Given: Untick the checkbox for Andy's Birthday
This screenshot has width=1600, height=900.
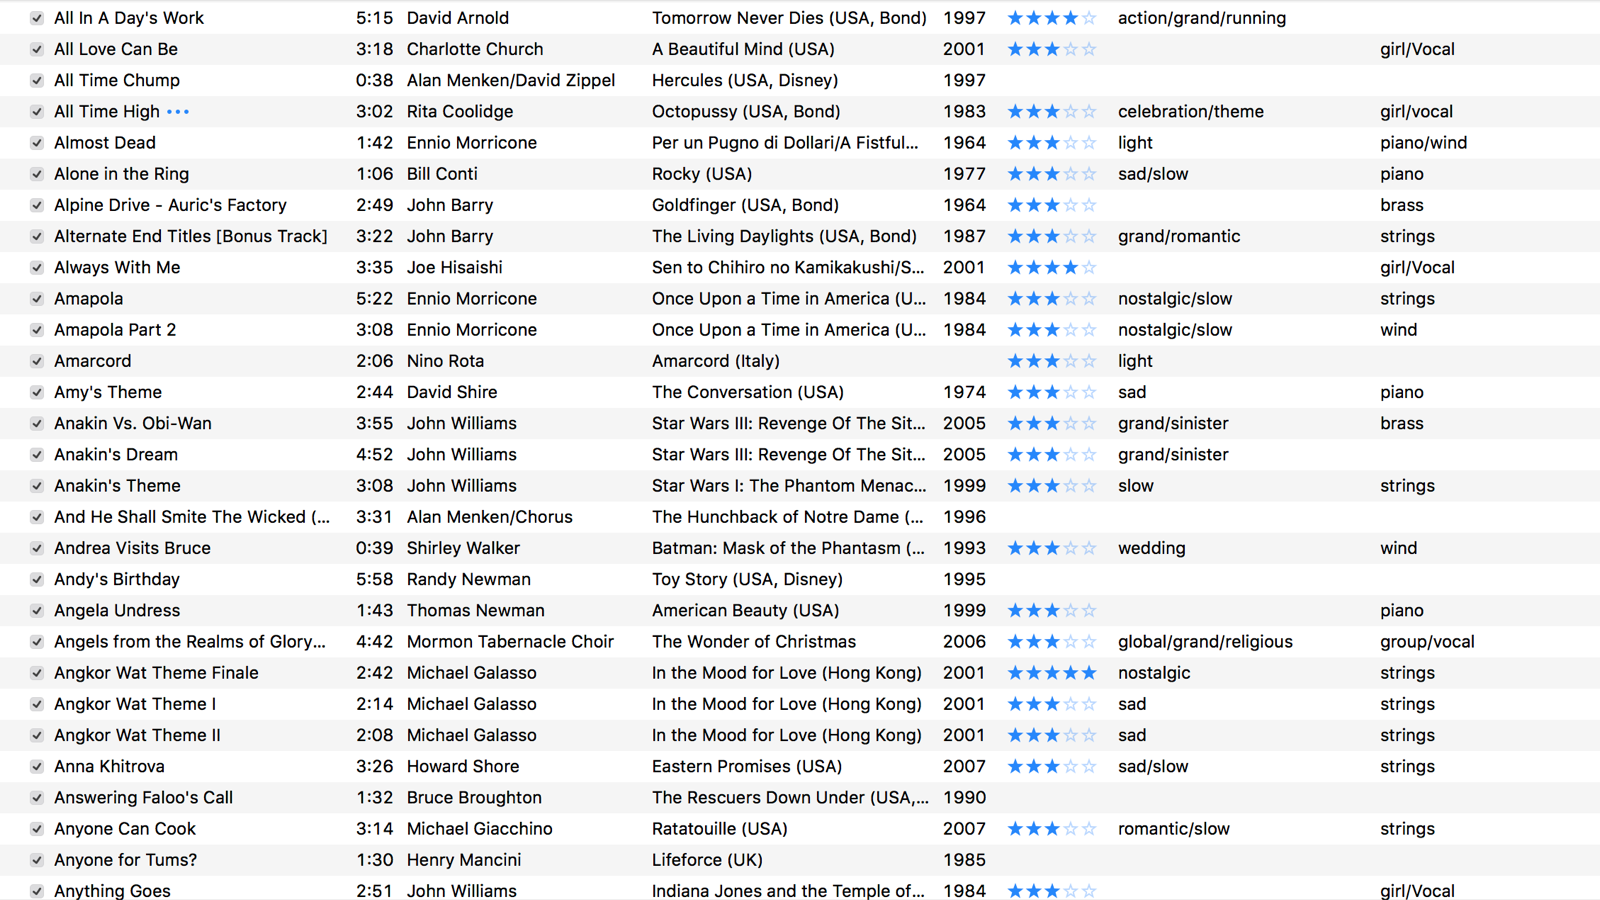Looking at the screenshot, I should tap(37, 579).
